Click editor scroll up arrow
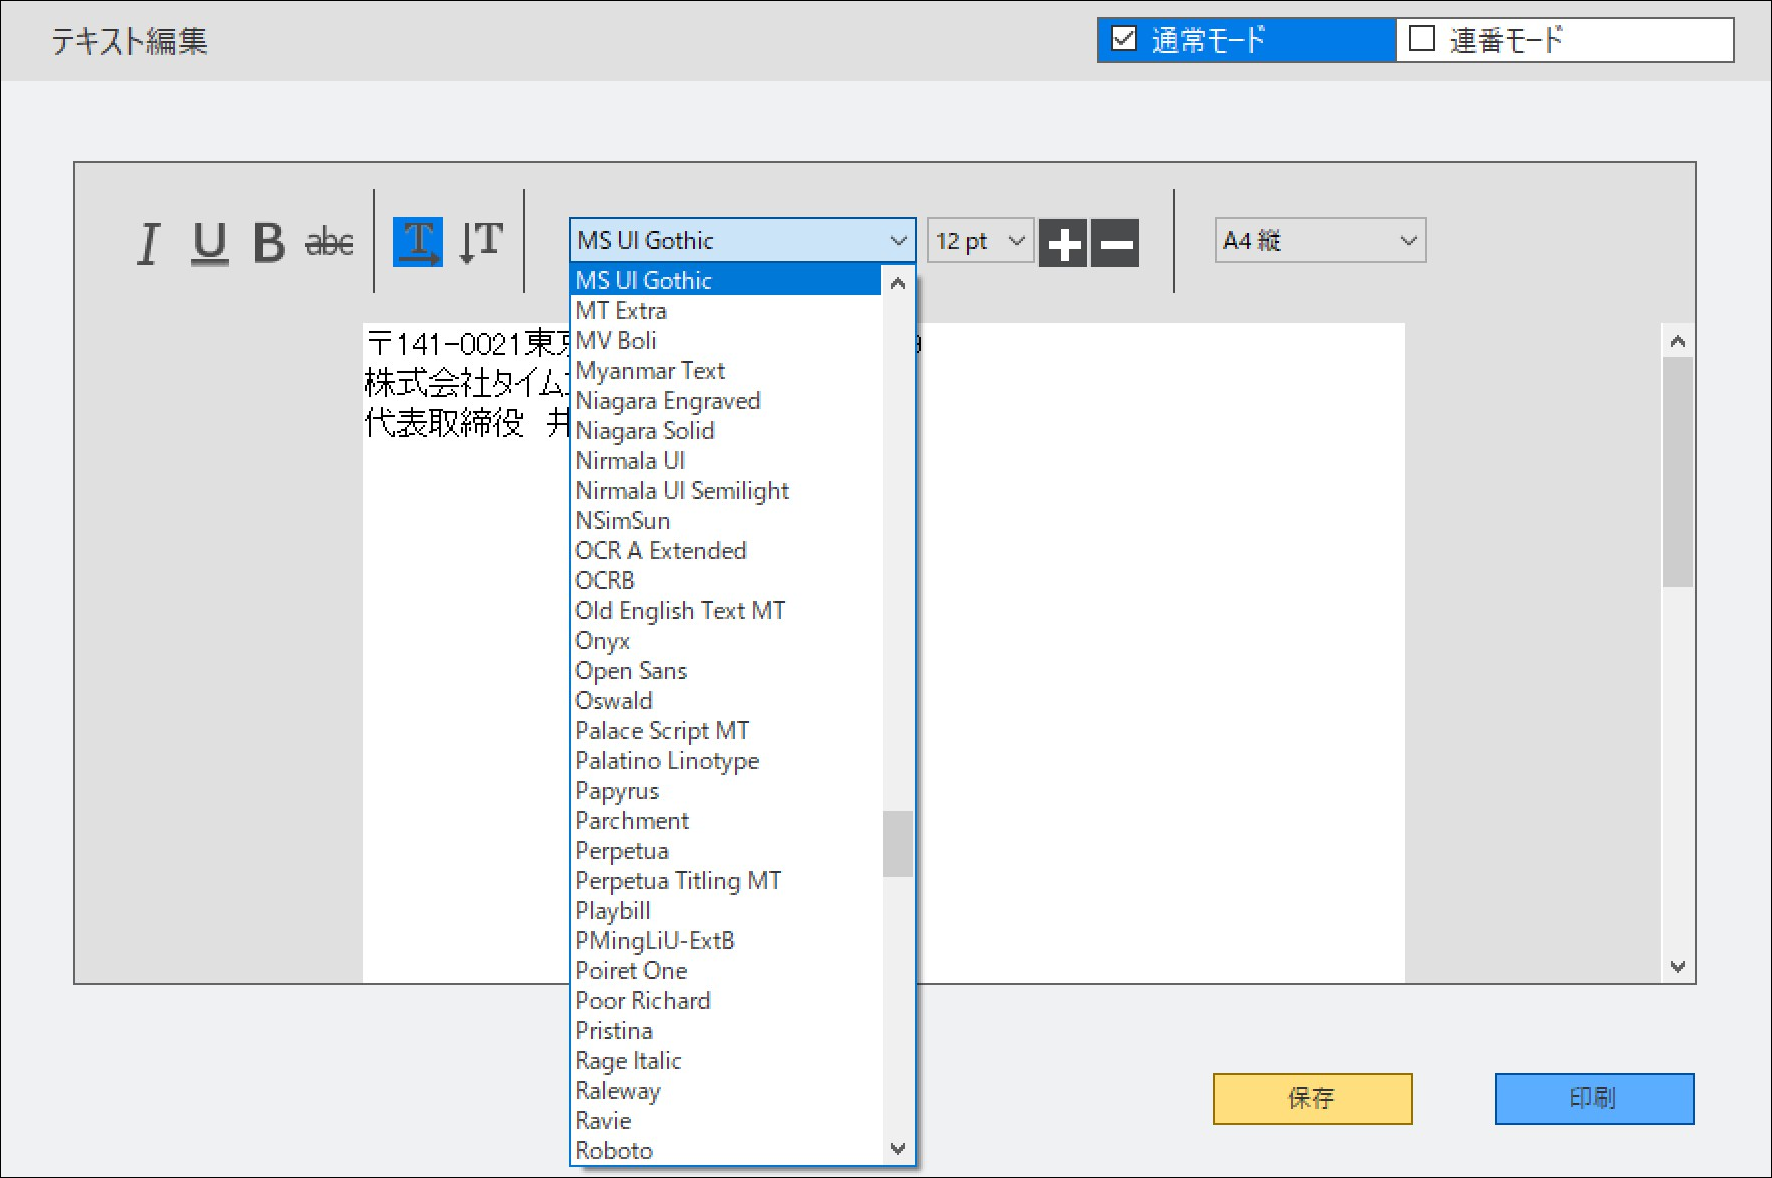 pos(1678,341)
